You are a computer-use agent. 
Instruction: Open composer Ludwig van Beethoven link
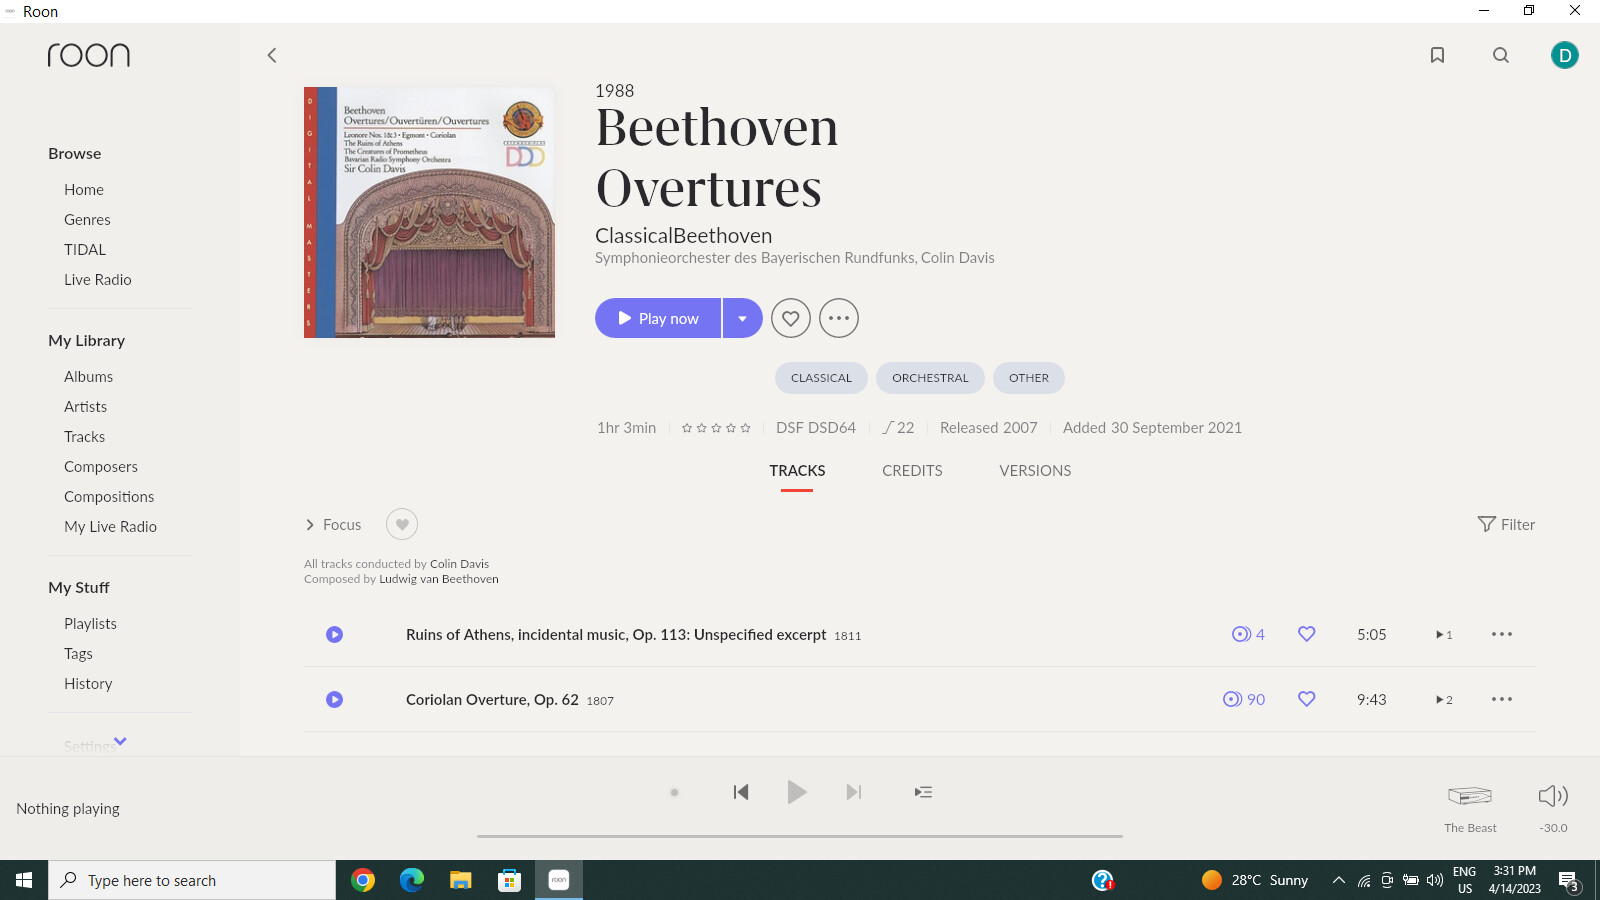click(438, 578)
